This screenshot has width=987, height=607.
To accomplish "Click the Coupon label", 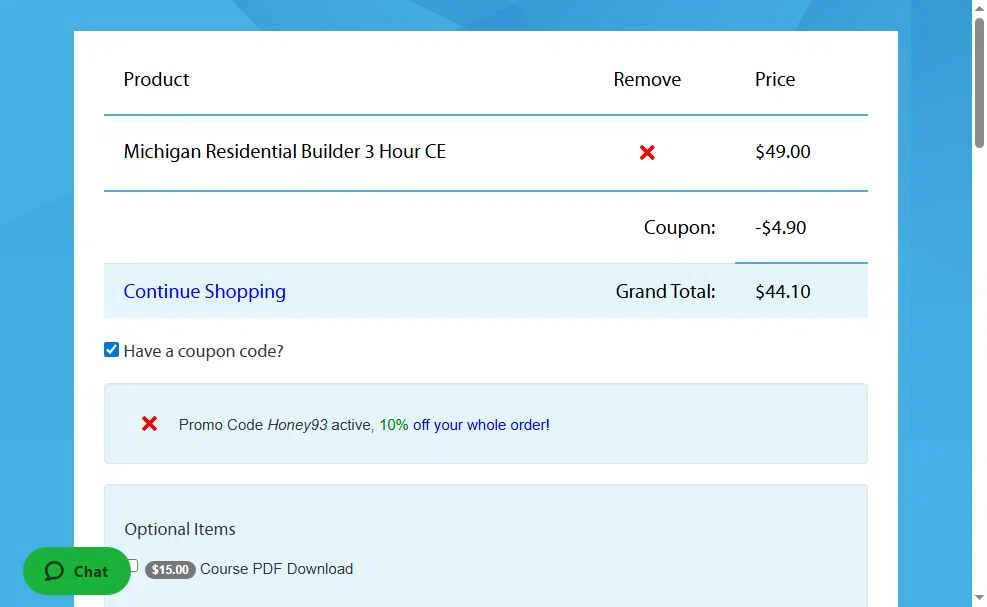I will click(x=679, y=227).
